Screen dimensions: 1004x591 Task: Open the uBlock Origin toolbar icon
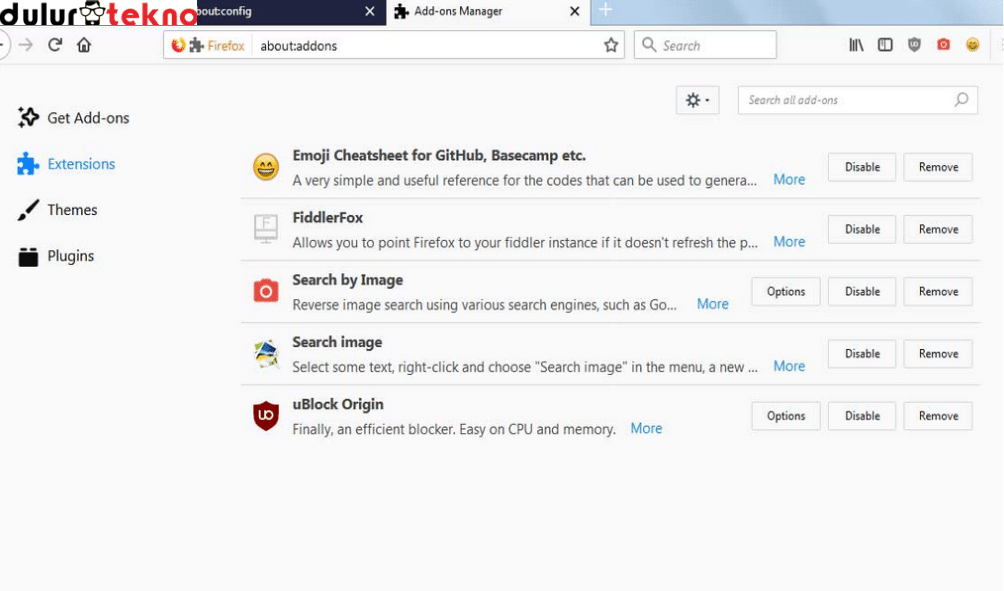[914, 45]
